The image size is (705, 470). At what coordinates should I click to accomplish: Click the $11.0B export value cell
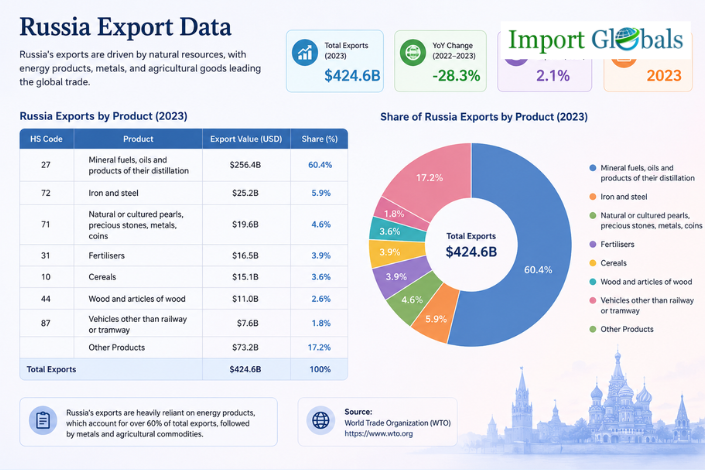click(245, 299)
